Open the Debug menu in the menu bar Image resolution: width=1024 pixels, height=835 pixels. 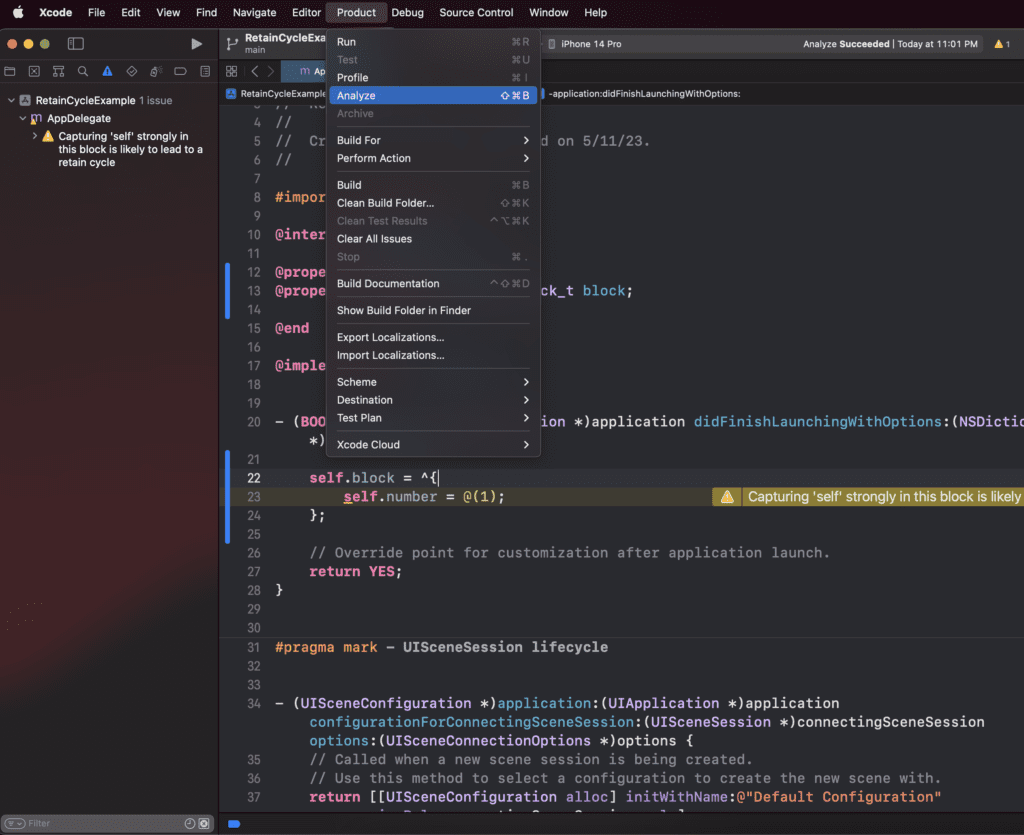point(407,13)
